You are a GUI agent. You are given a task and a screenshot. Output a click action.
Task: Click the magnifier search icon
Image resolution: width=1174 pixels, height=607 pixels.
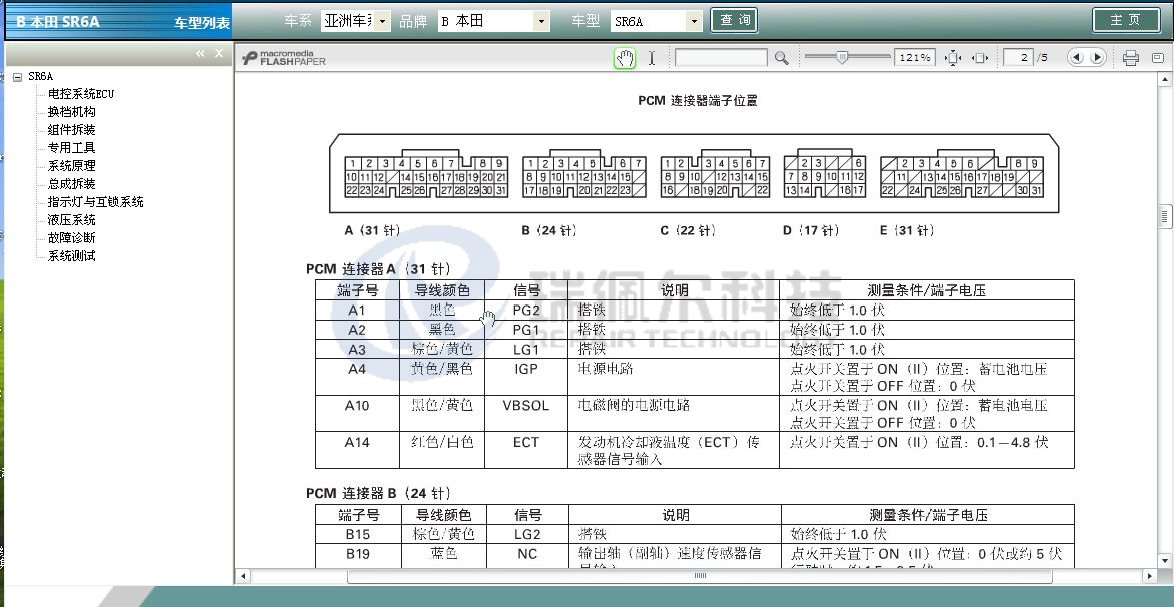782,58
